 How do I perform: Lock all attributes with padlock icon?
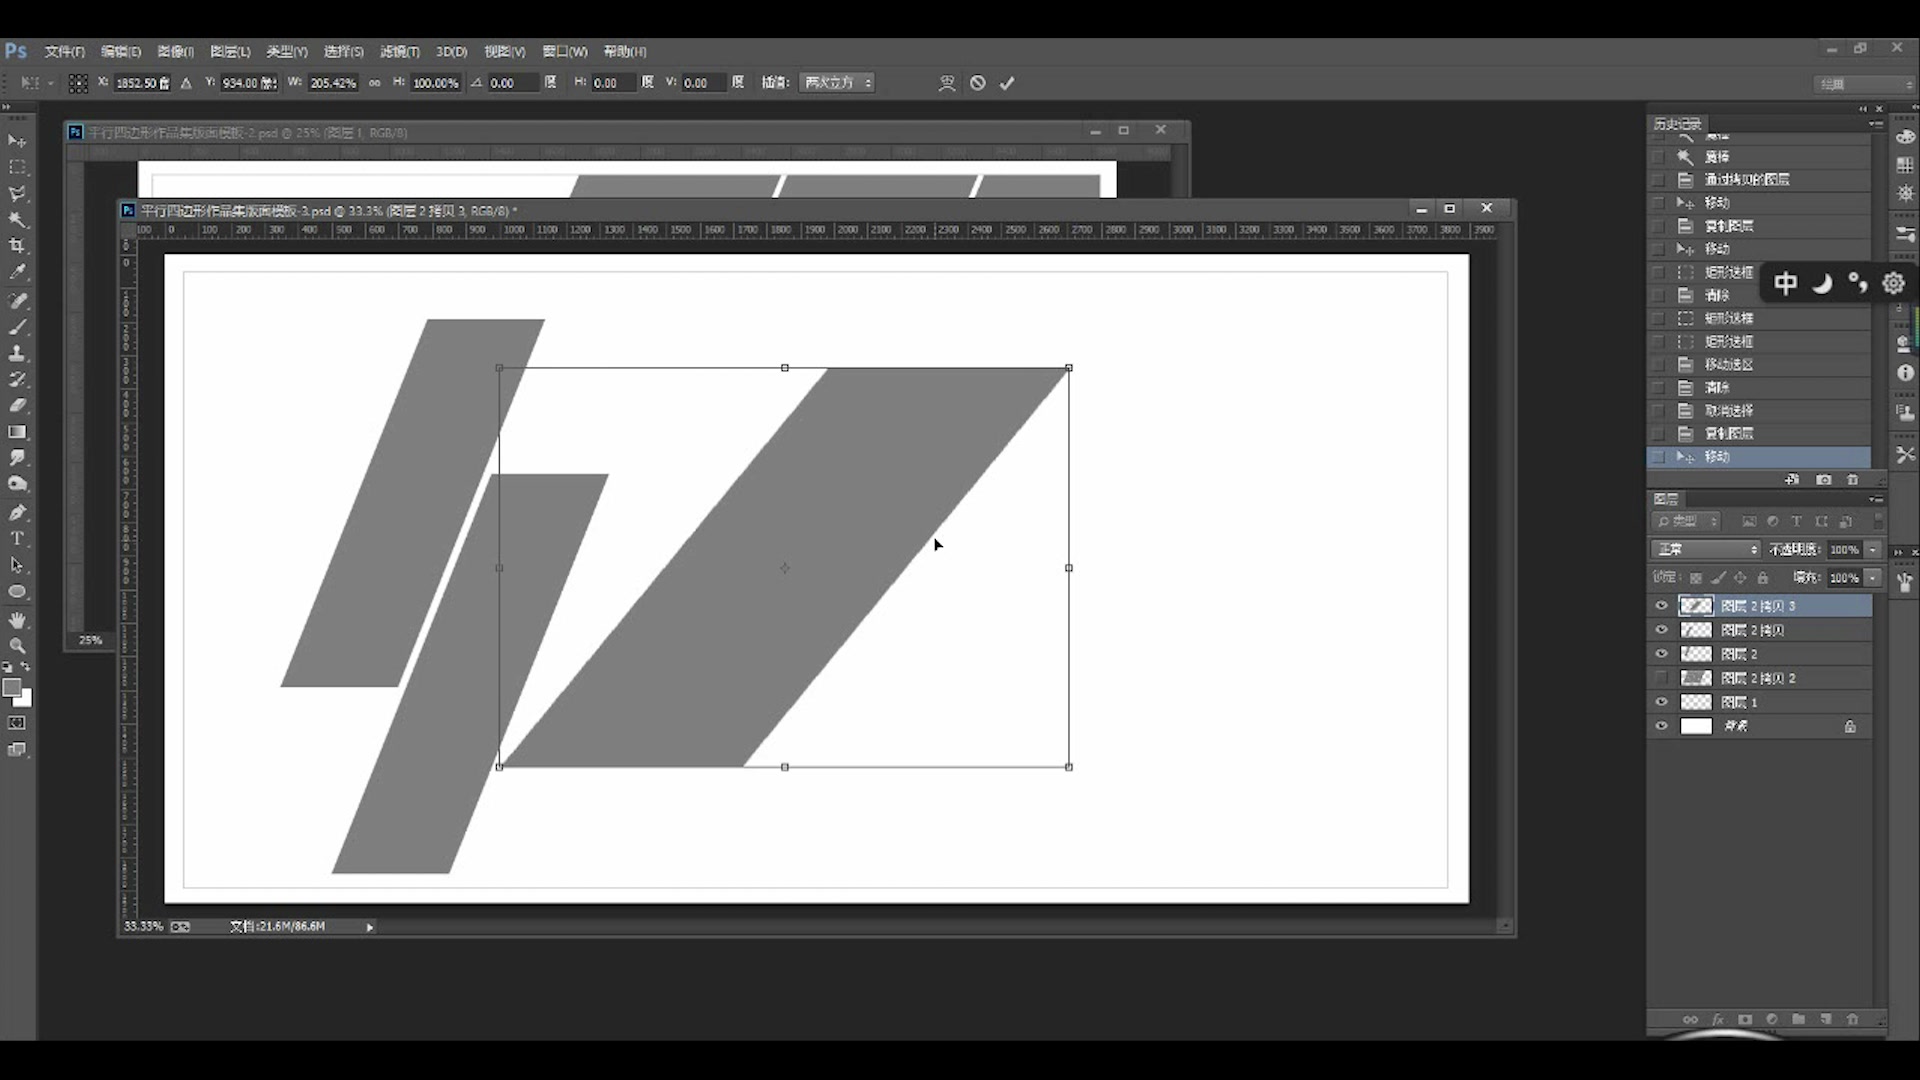pyautogui.click(x=1763, y=578)
